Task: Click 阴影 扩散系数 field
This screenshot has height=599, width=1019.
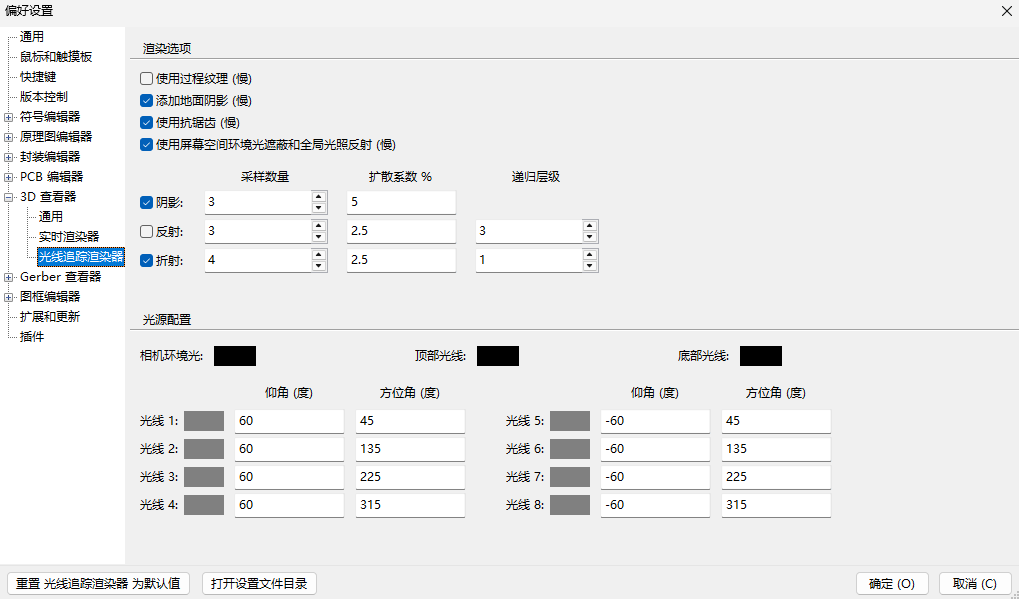Action: point(401,202)
